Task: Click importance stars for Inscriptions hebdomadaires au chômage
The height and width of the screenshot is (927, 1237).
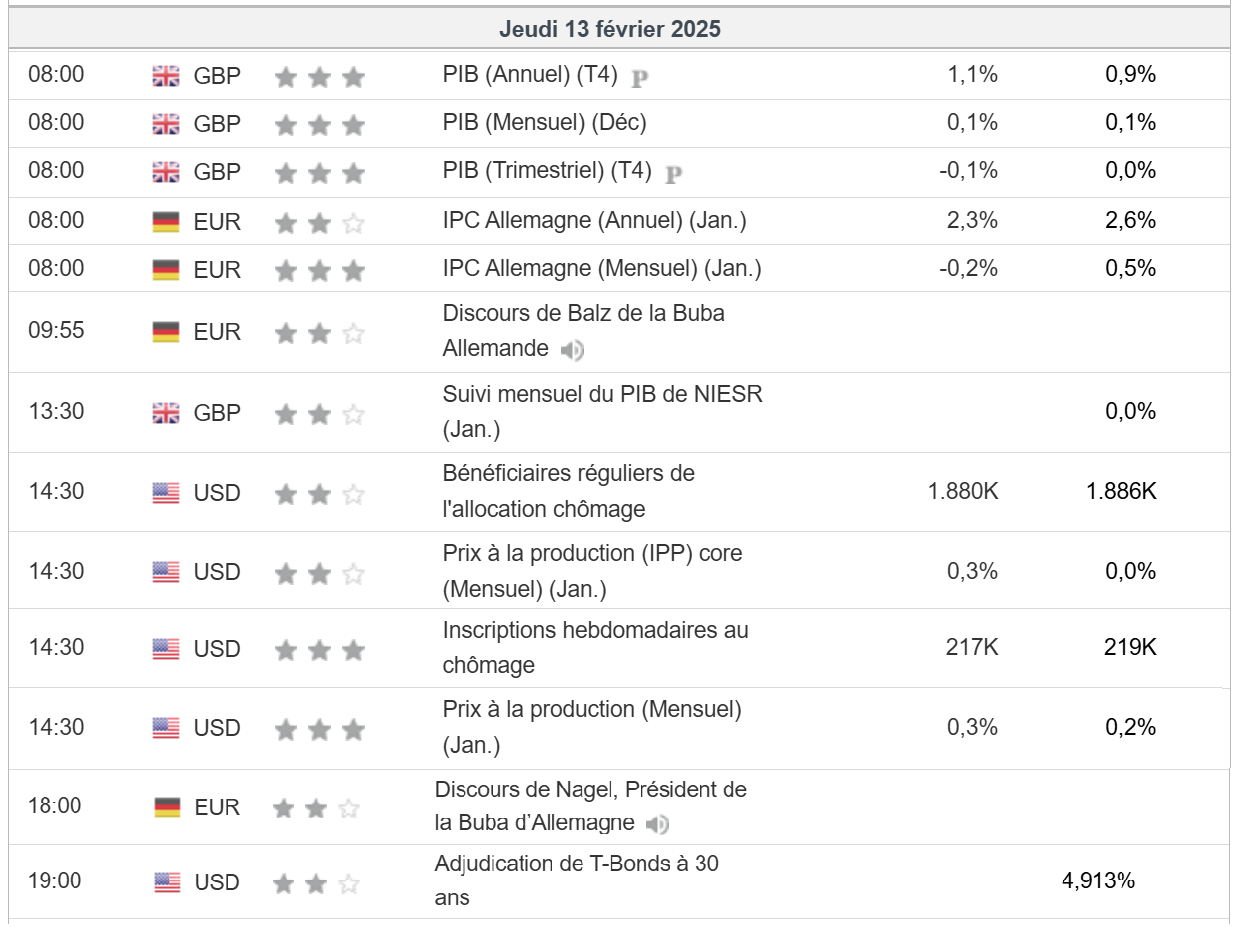Action: point(319,650)
